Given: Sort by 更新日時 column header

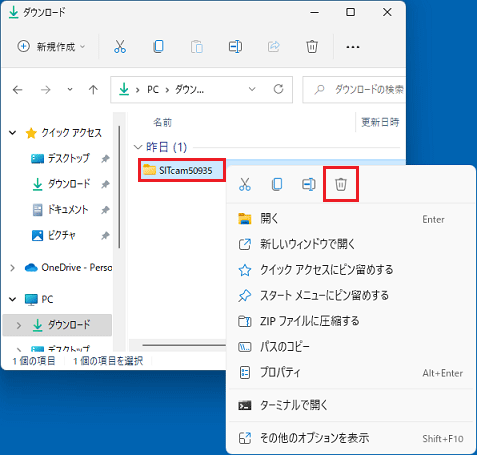Looking at the screenshot, I should 380,122.
